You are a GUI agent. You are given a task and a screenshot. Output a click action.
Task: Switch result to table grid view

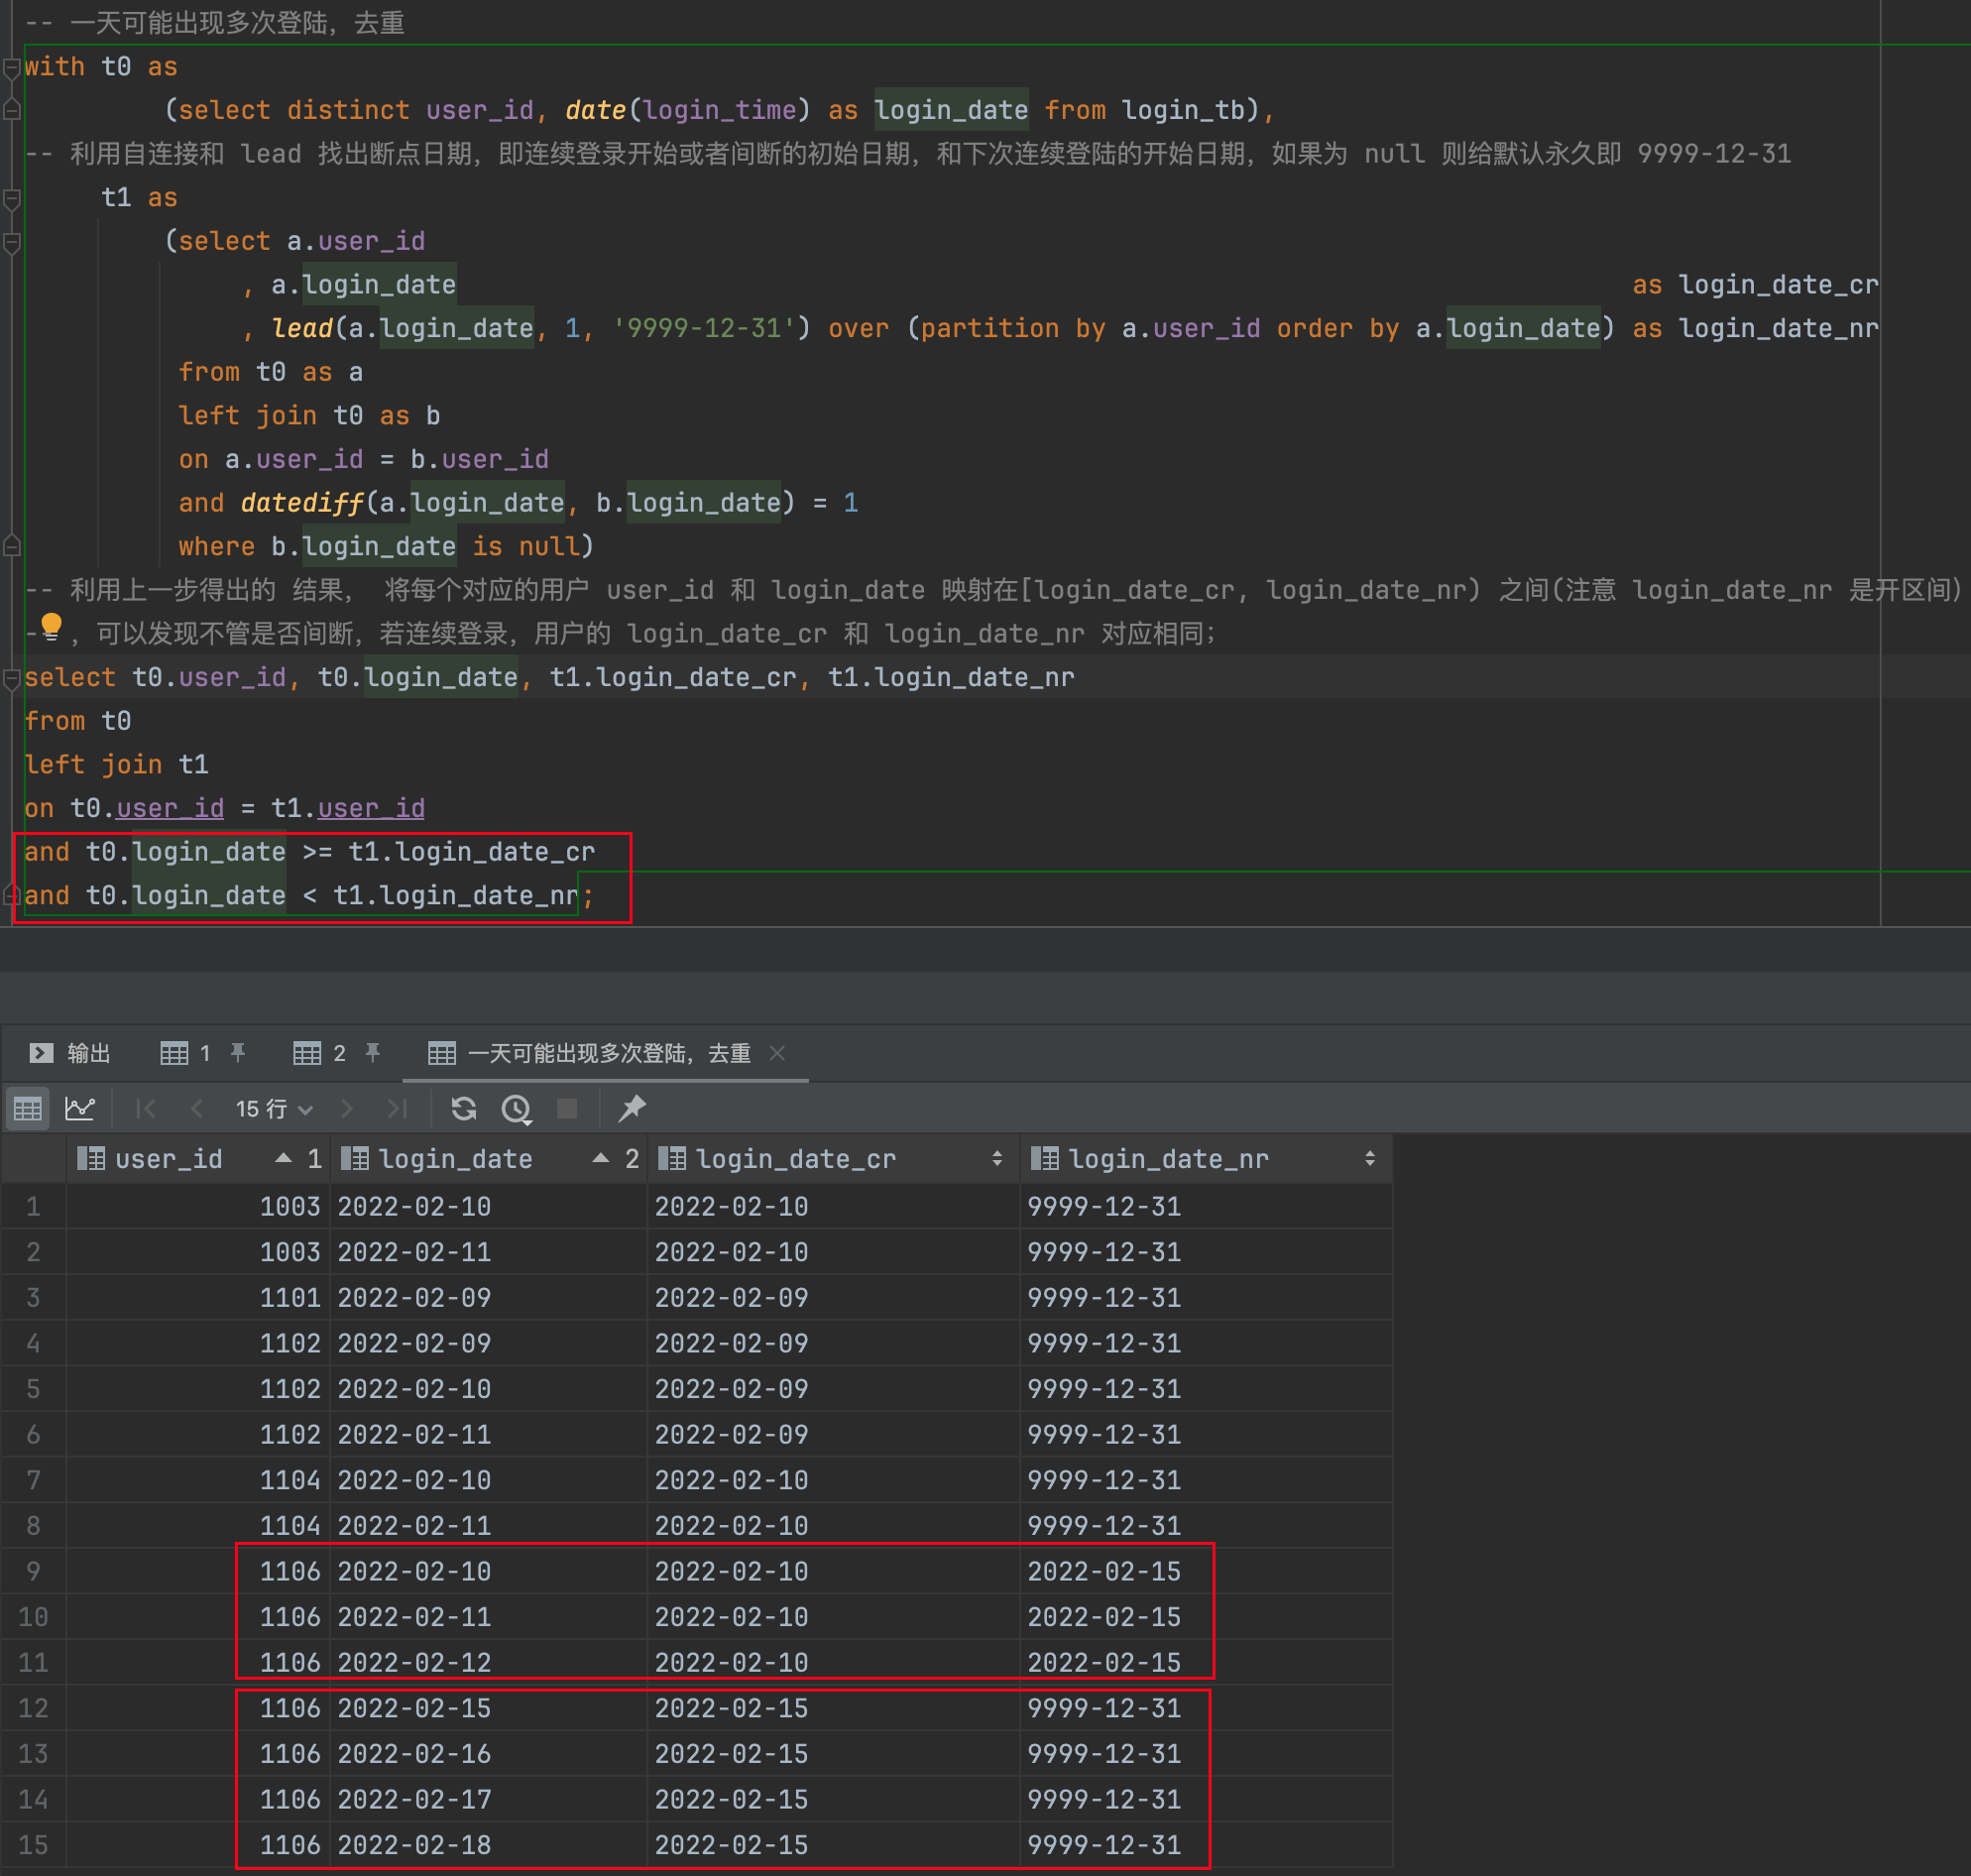pos(28,1108)
